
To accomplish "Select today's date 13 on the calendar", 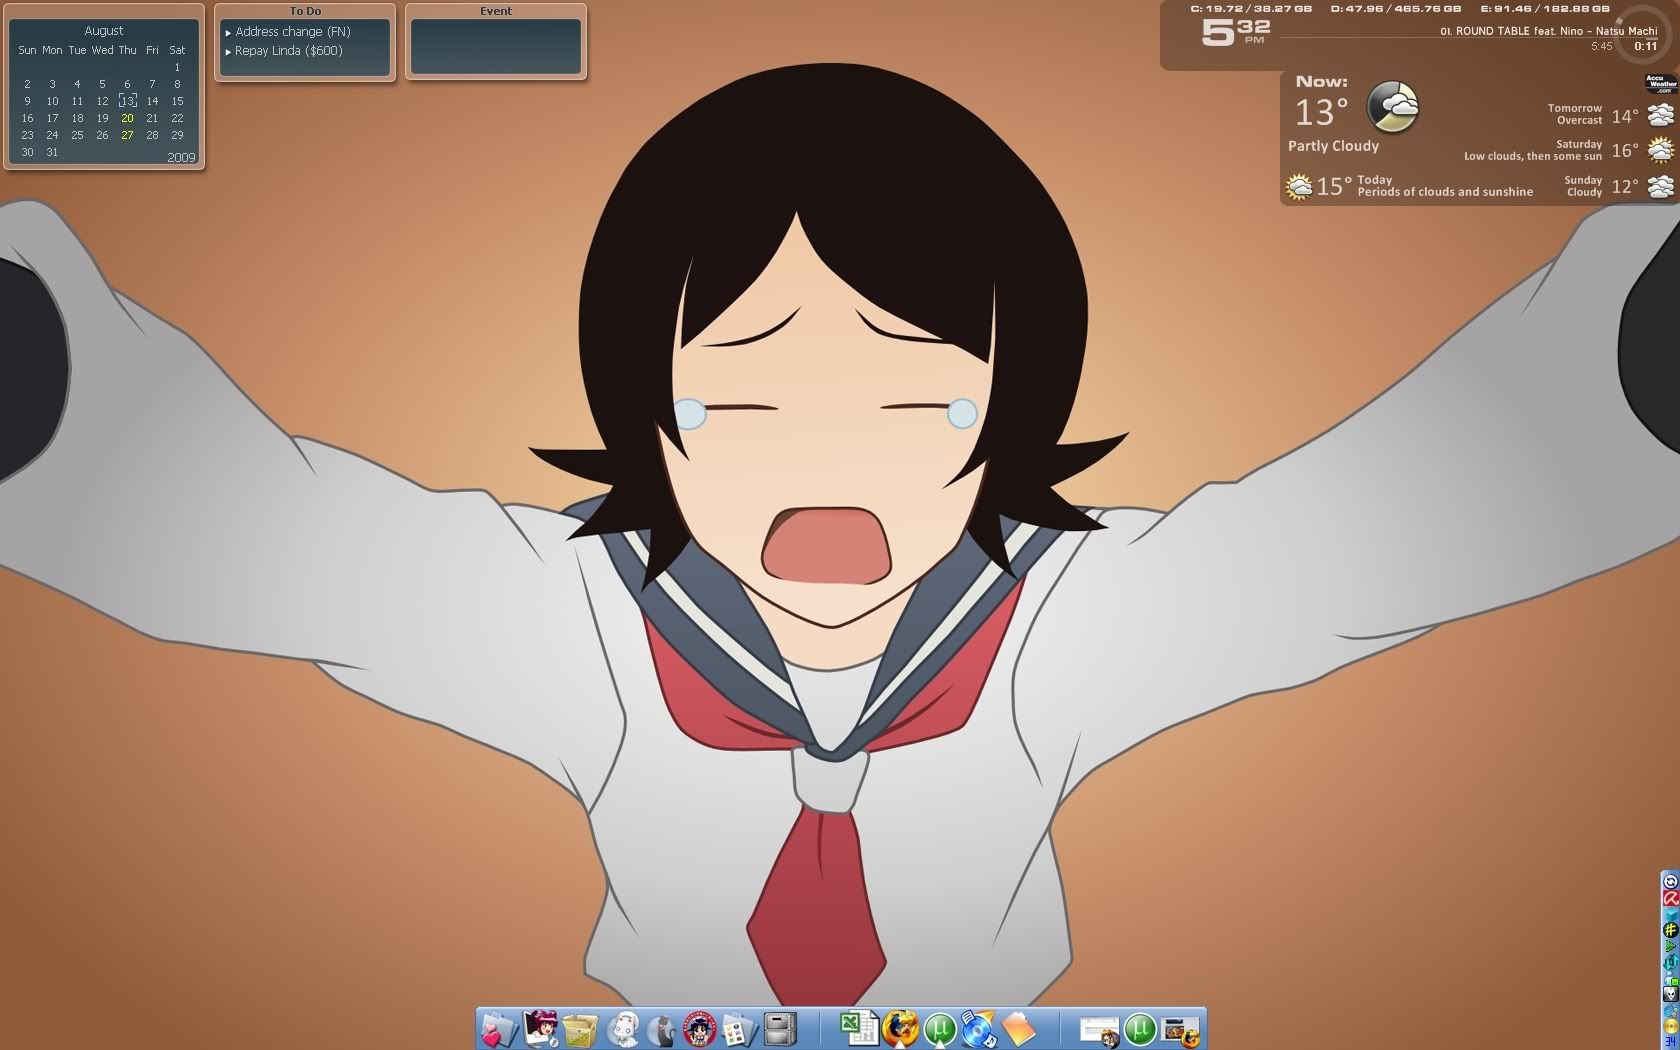I will click(127, 100).
